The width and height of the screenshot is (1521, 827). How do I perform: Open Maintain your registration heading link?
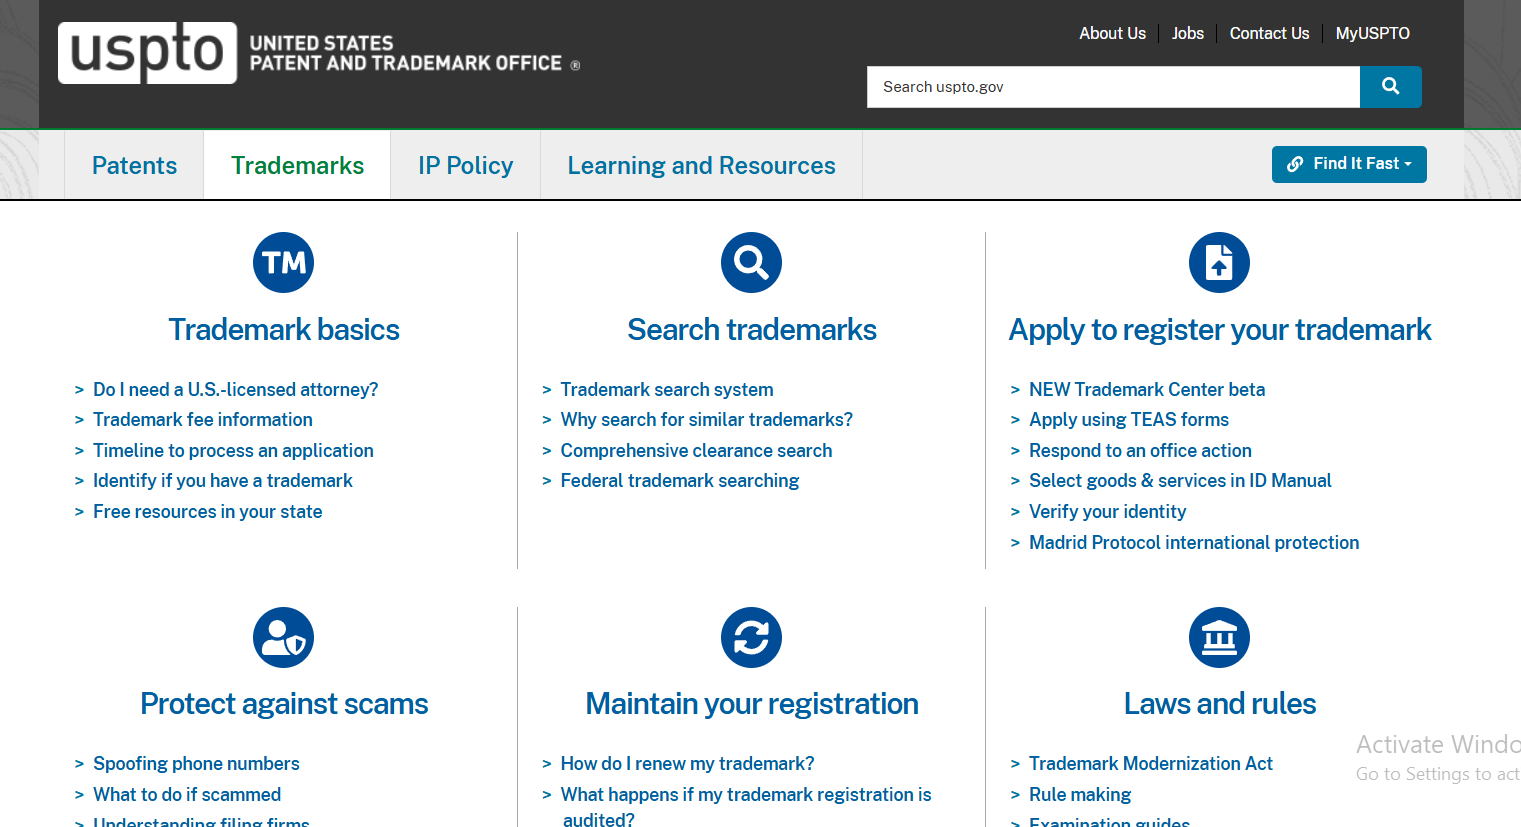(752, 704)
